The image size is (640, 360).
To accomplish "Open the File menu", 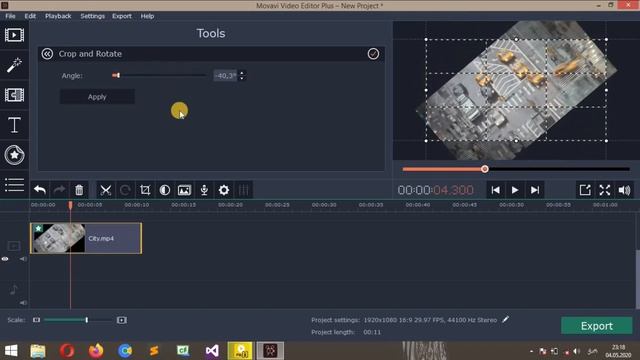I will [x=10, y=16].
